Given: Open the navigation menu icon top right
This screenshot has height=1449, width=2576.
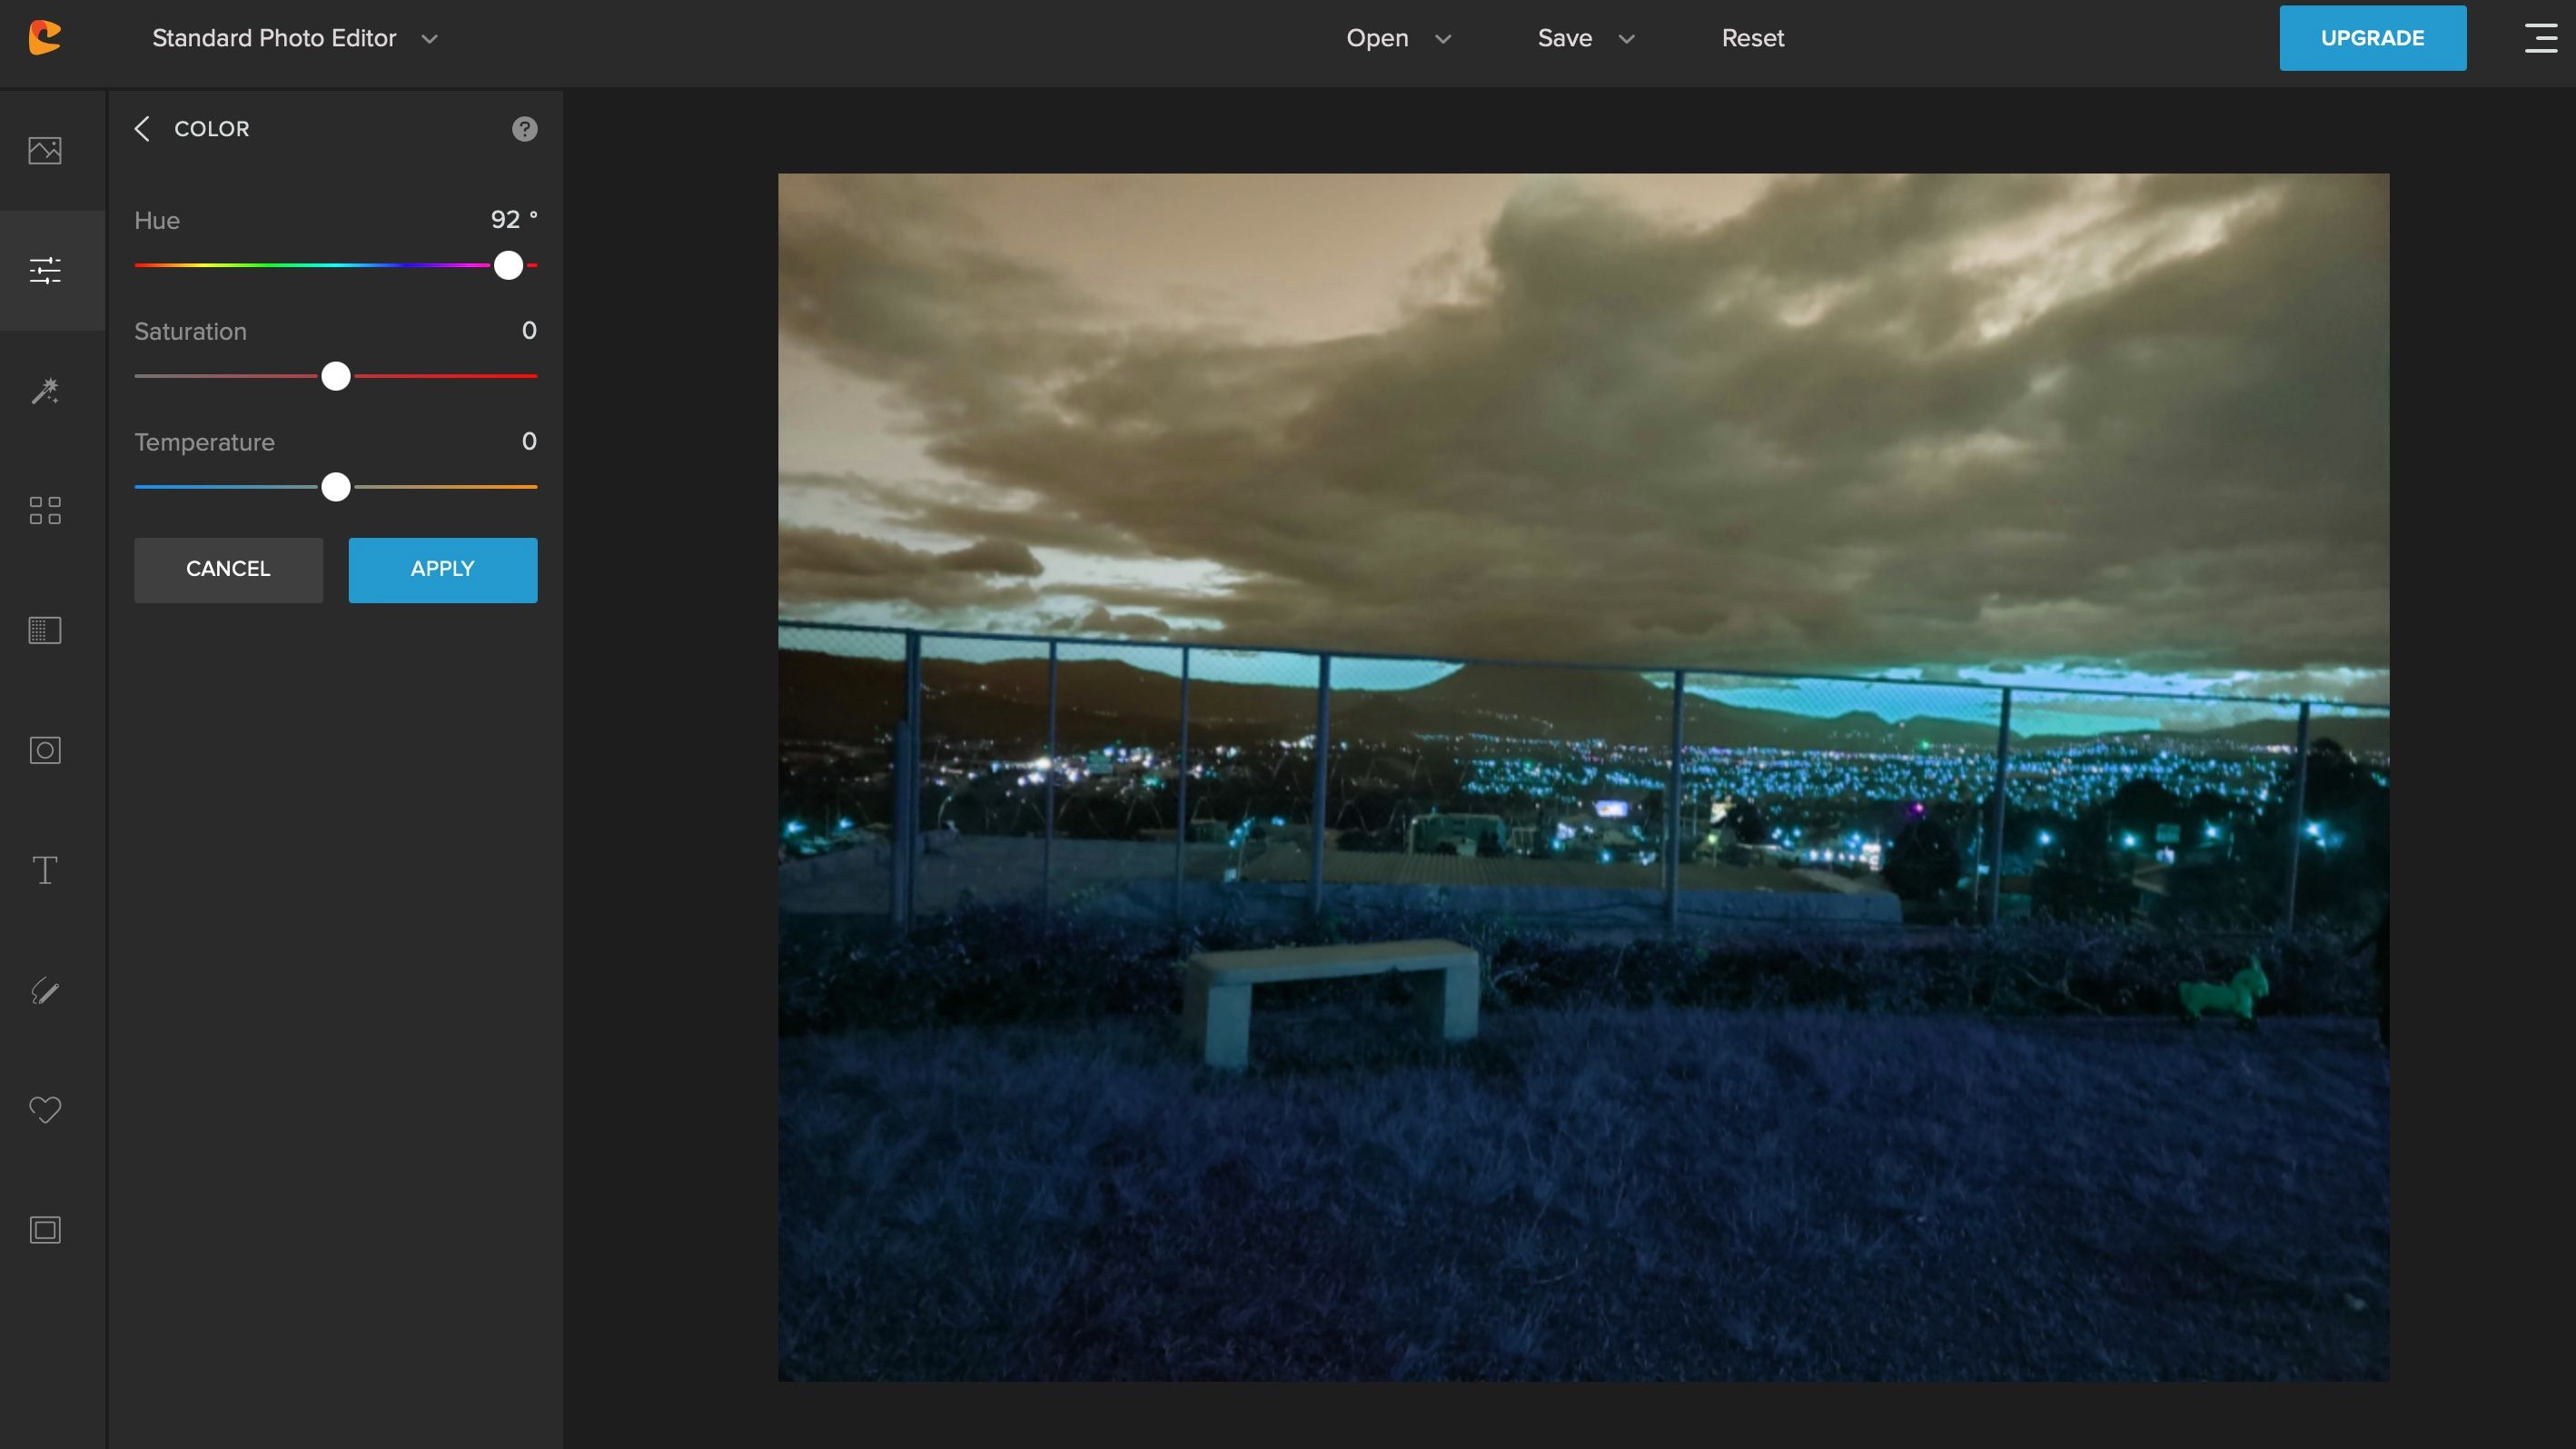Looking at the screenshot, I should 2541,39.
